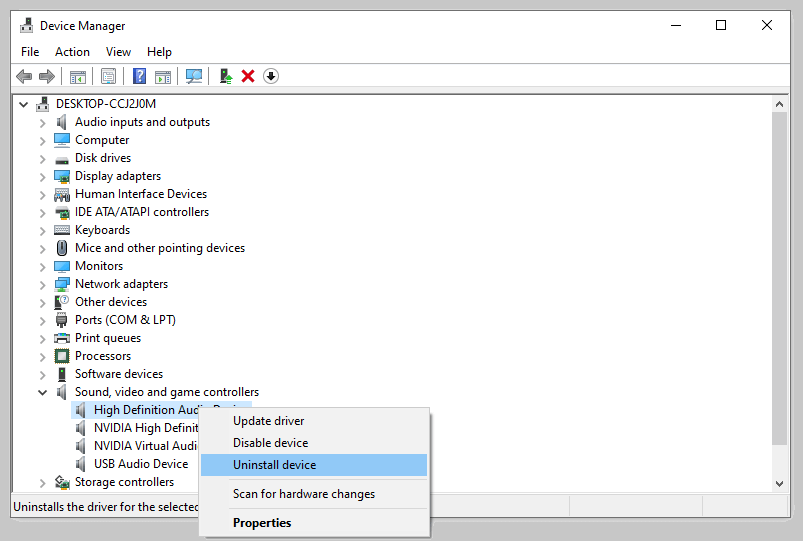Select Uninstall device in context menu

click(x=314, y=465)
